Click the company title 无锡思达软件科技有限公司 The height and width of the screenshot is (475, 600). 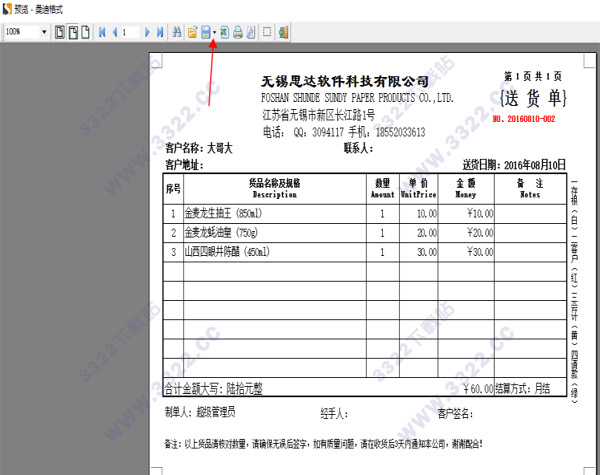click(x=345, y=81)
